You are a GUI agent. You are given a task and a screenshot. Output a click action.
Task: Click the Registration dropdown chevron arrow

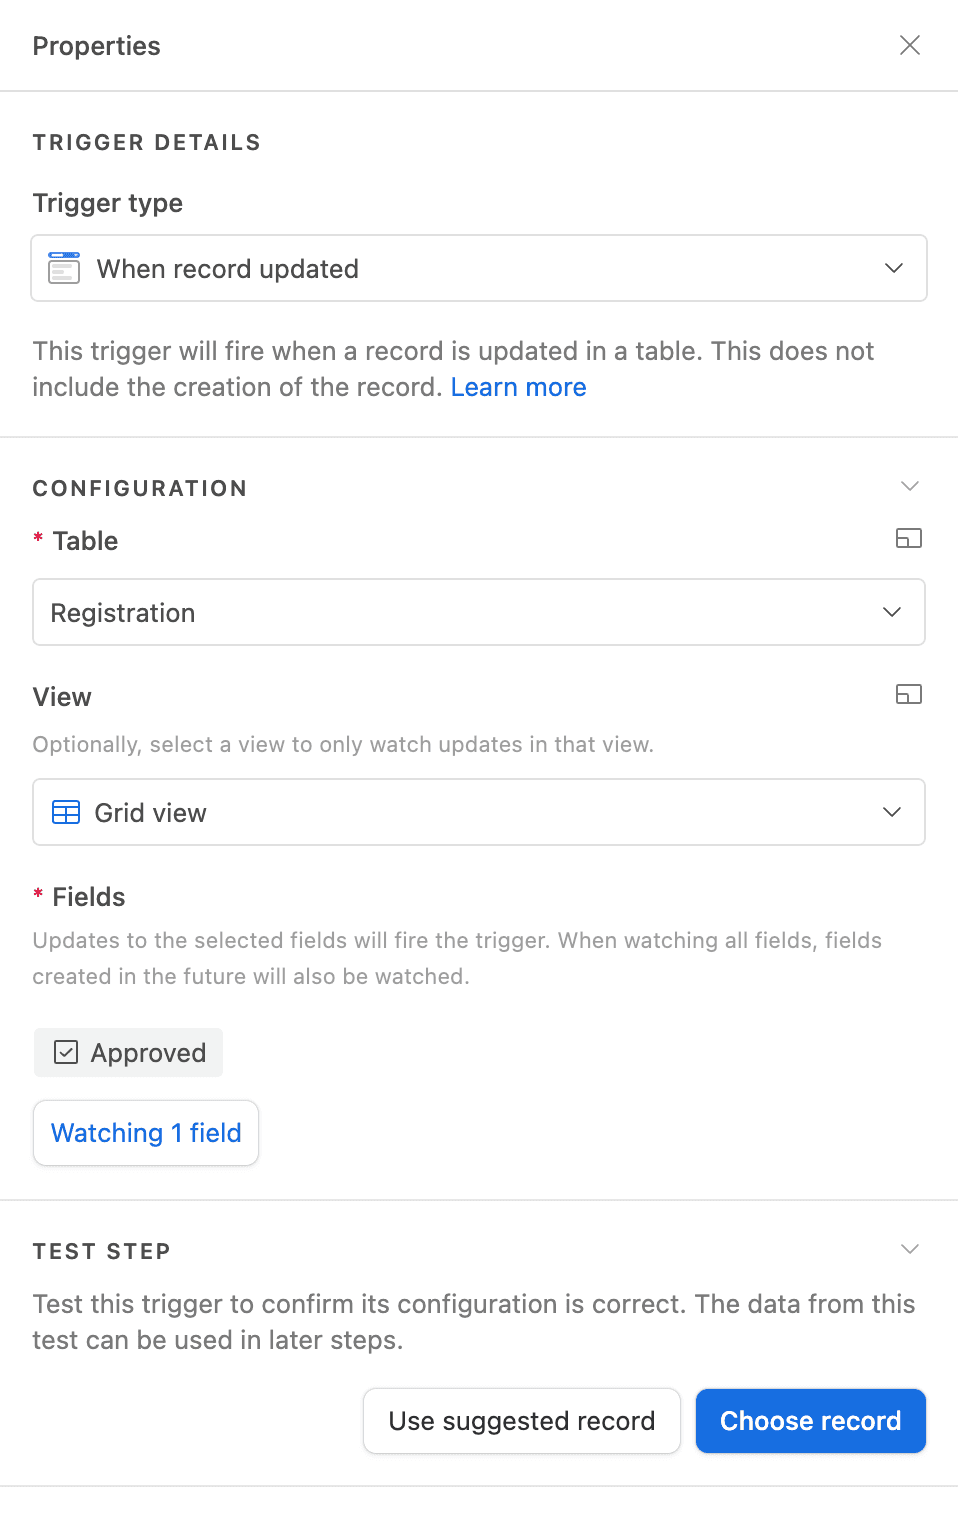892,612
